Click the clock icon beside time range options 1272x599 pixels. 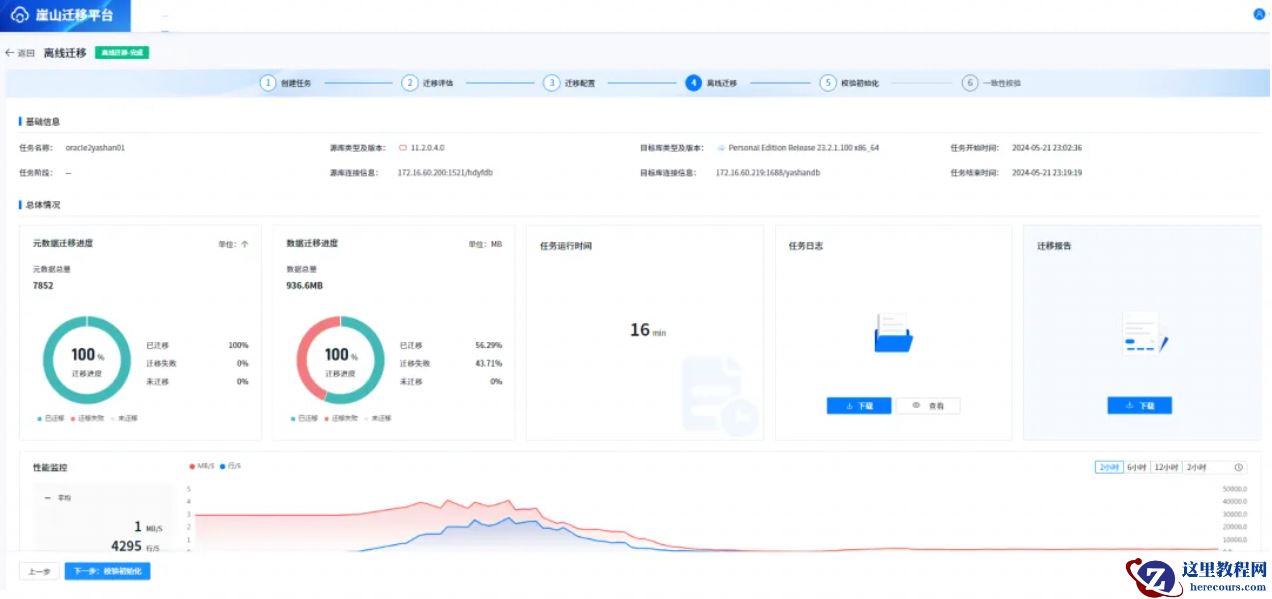1239,467
